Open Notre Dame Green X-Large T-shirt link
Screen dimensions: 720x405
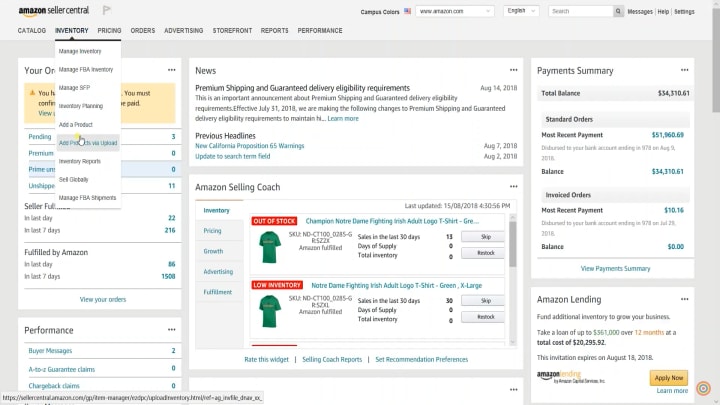pos(397,285)
